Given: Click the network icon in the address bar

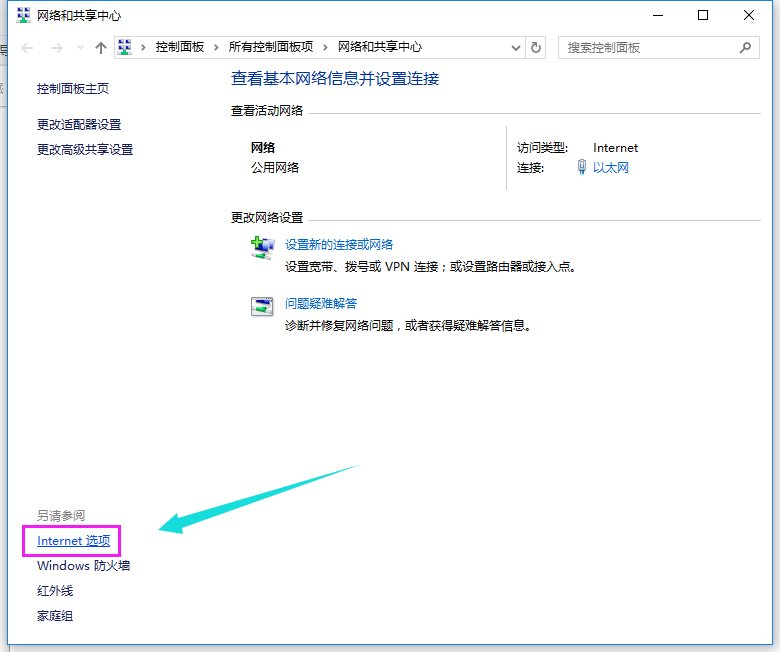Looking at the screenshot, I should coord(126,47).
